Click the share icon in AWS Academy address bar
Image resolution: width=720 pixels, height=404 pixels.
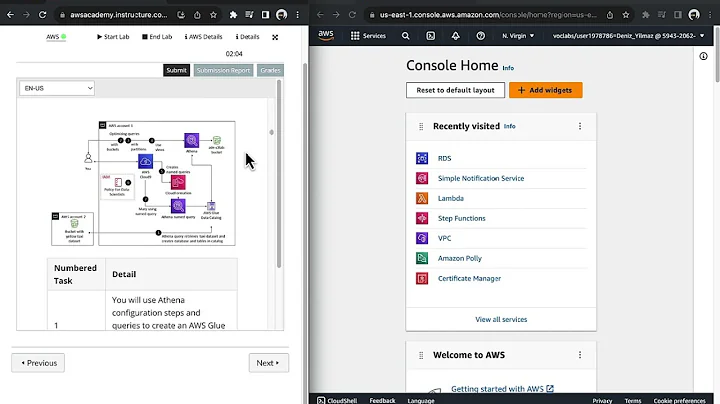click(197, 15)
